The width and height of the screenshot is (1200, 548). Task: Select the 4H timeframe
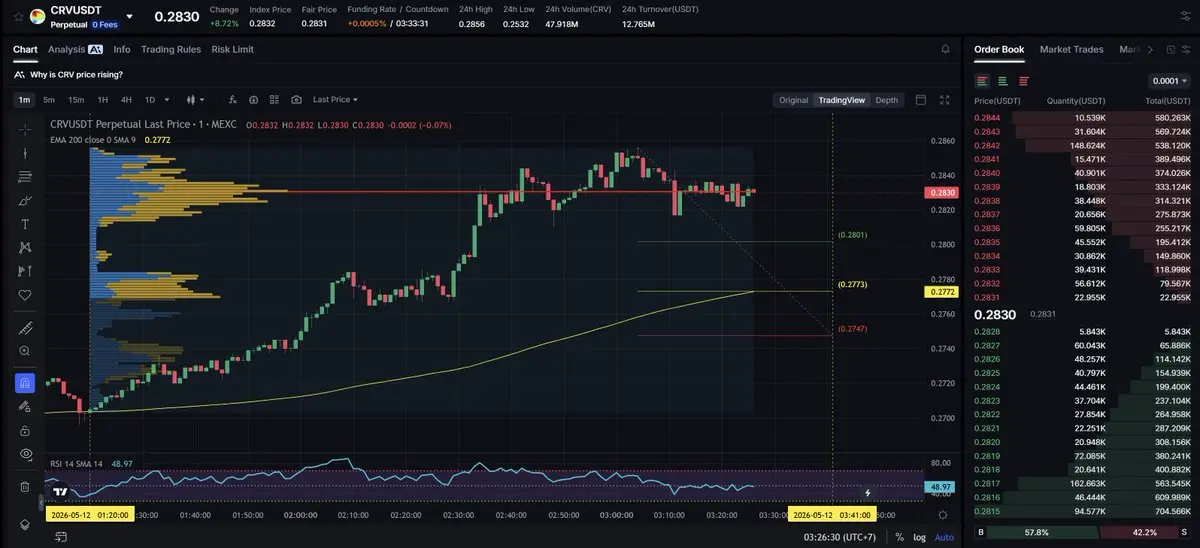[x=126, y=100]
